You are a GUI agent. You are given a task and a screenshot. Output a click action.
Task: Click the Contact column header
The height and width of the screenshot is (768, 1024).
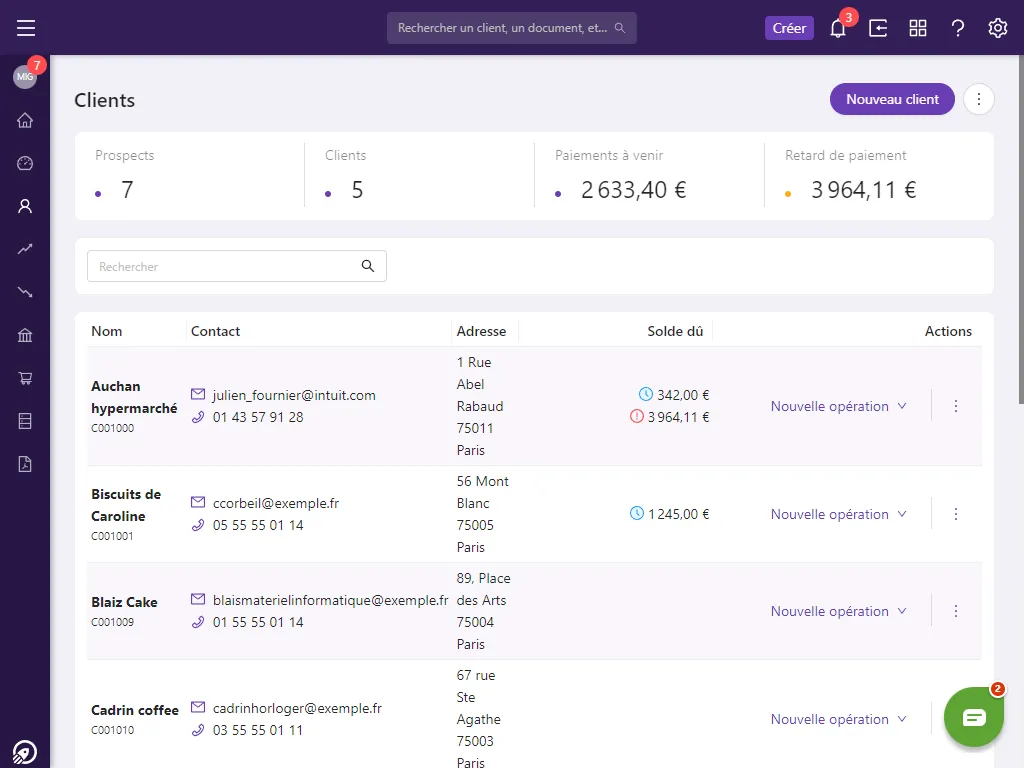[216, 331]
